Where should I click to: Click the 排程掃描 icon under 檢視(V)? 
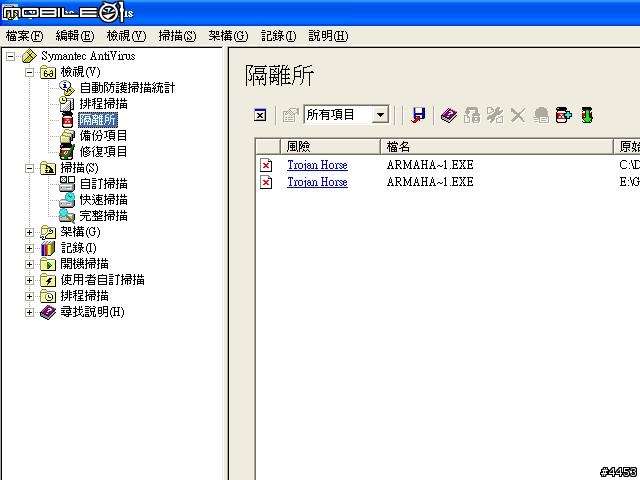tap(67, 104)
